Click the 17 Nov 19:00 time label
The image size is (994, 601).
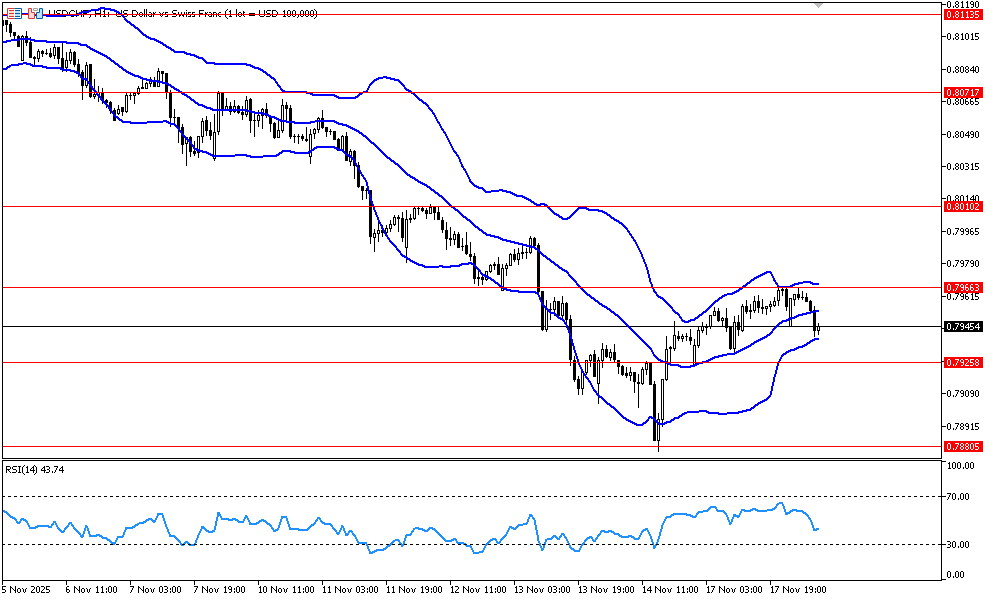pos(798,589)
